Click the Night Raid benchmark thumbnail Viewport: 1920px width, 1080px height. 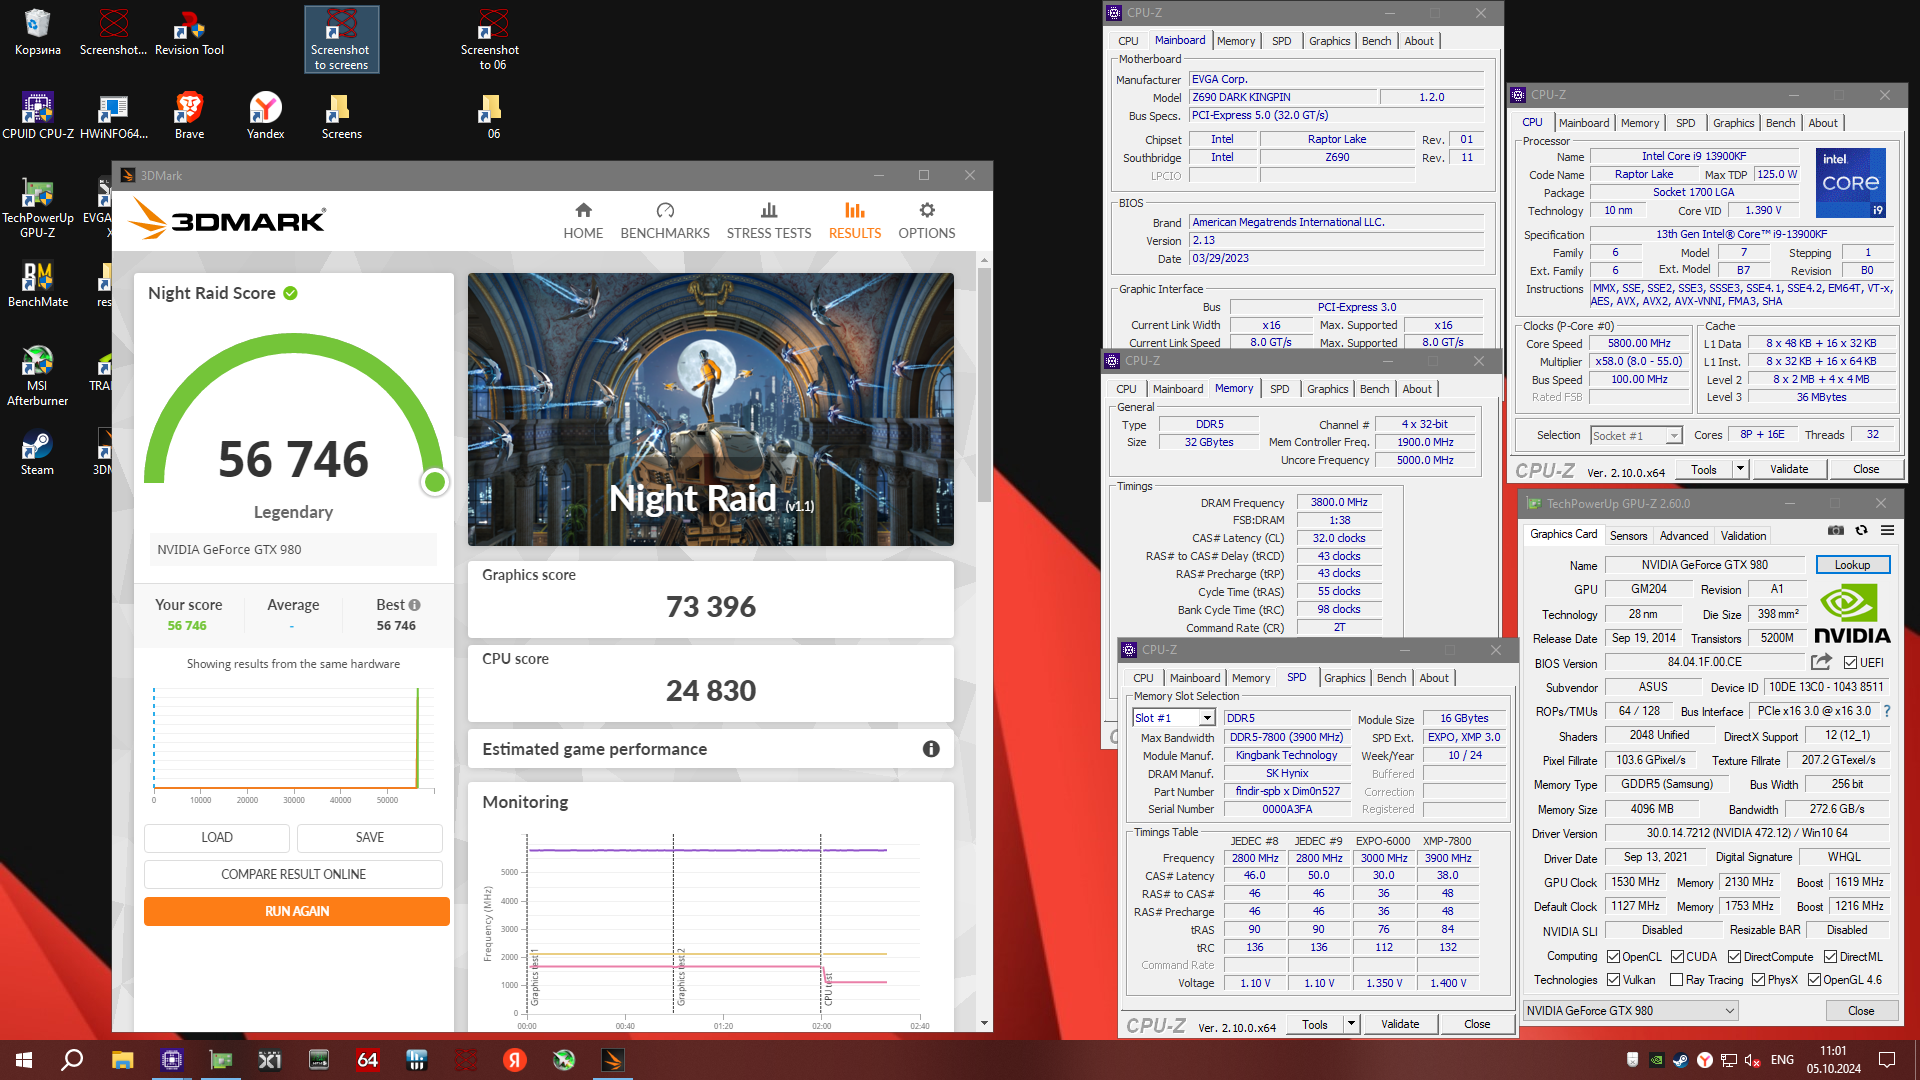711,410
